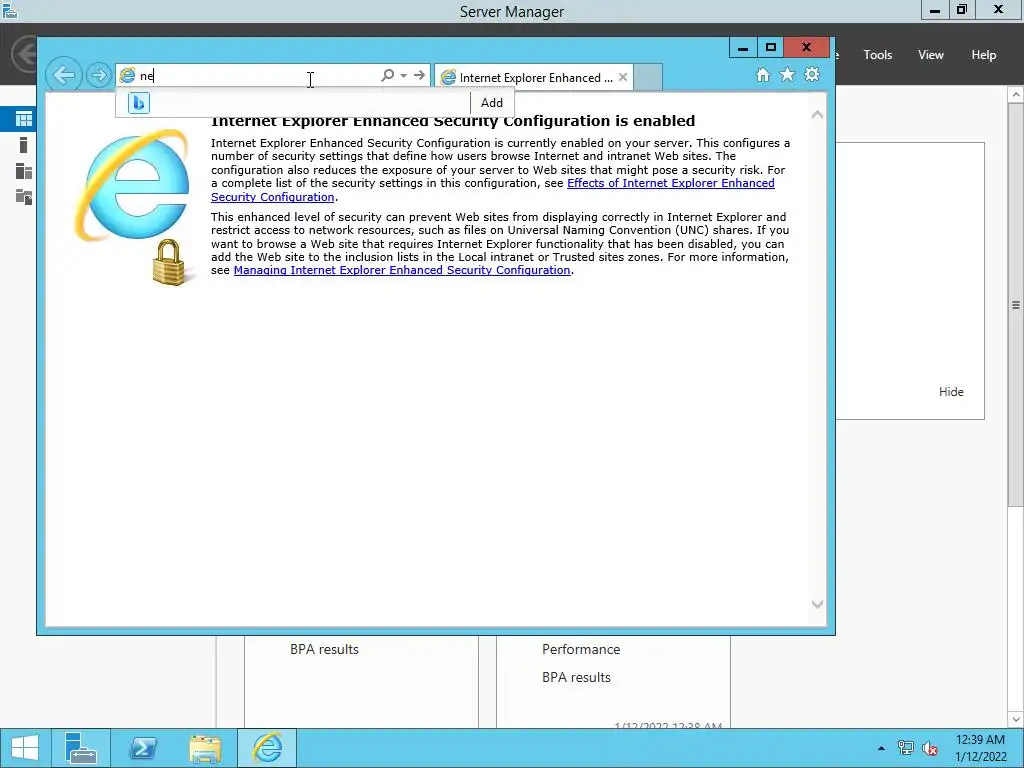Select Dashboard icon in Server Manager sidebar
1024x768 pixels.
[x=24, y=119]
